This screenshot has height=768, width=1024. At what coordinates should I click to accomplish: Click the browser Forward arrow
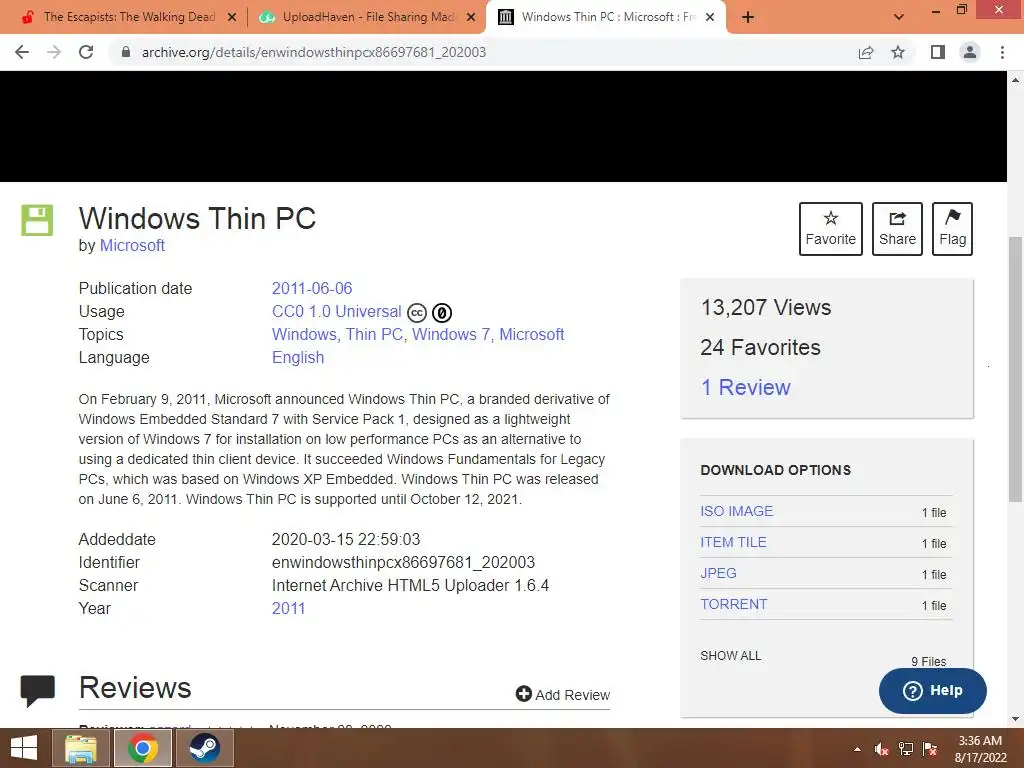pyautogui.click(x=54, y=52)
